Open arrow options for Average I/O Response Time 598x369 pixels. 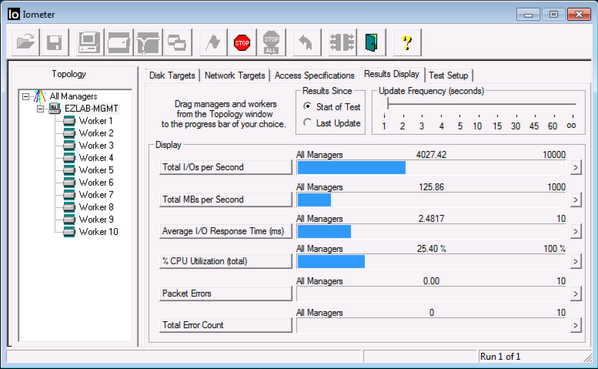[575, 231]
